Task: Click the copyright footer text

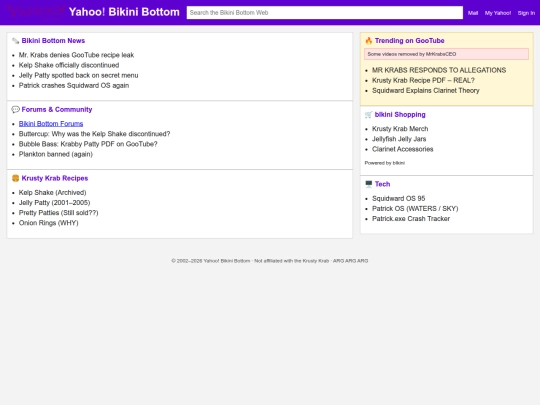Action: point(270,261)
